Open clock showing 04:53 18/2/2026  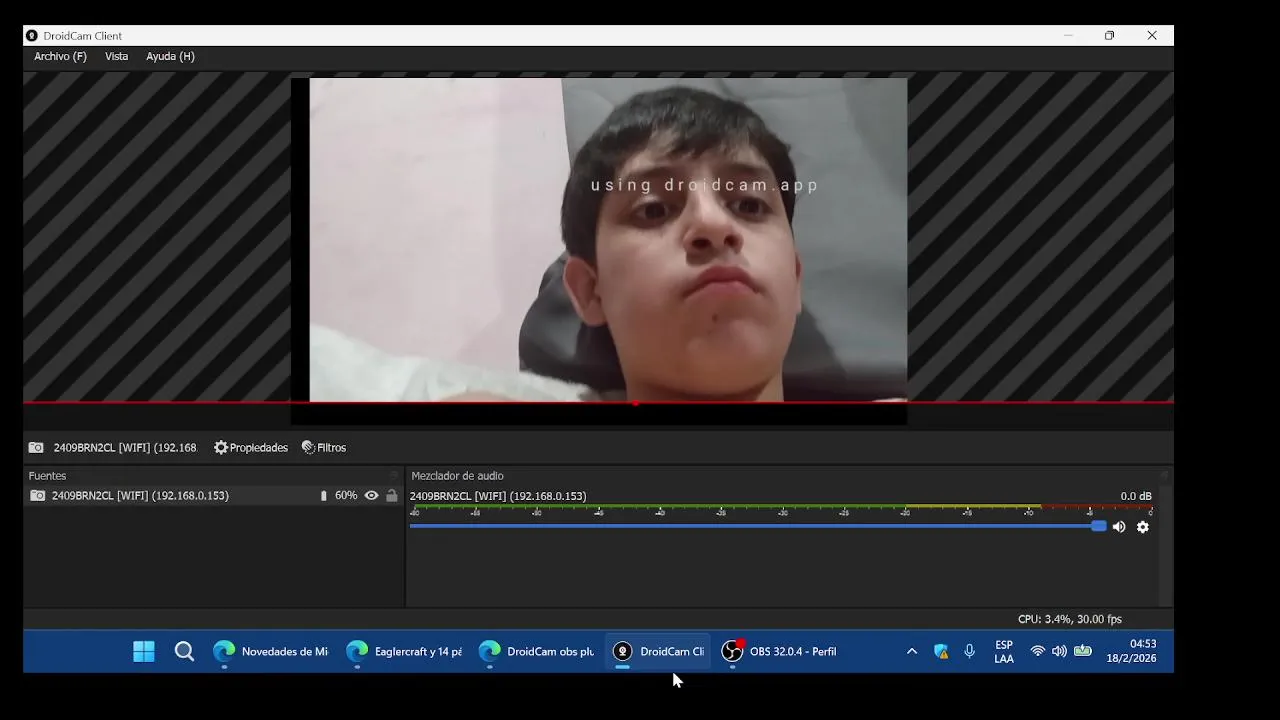click(x=1132, y=652)
